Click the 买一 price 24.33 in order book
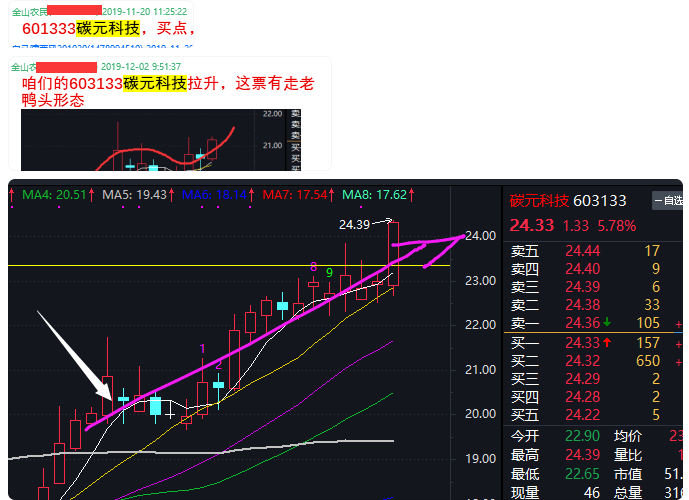The height and width of the screenshot is (500, 689). point(582,343)
